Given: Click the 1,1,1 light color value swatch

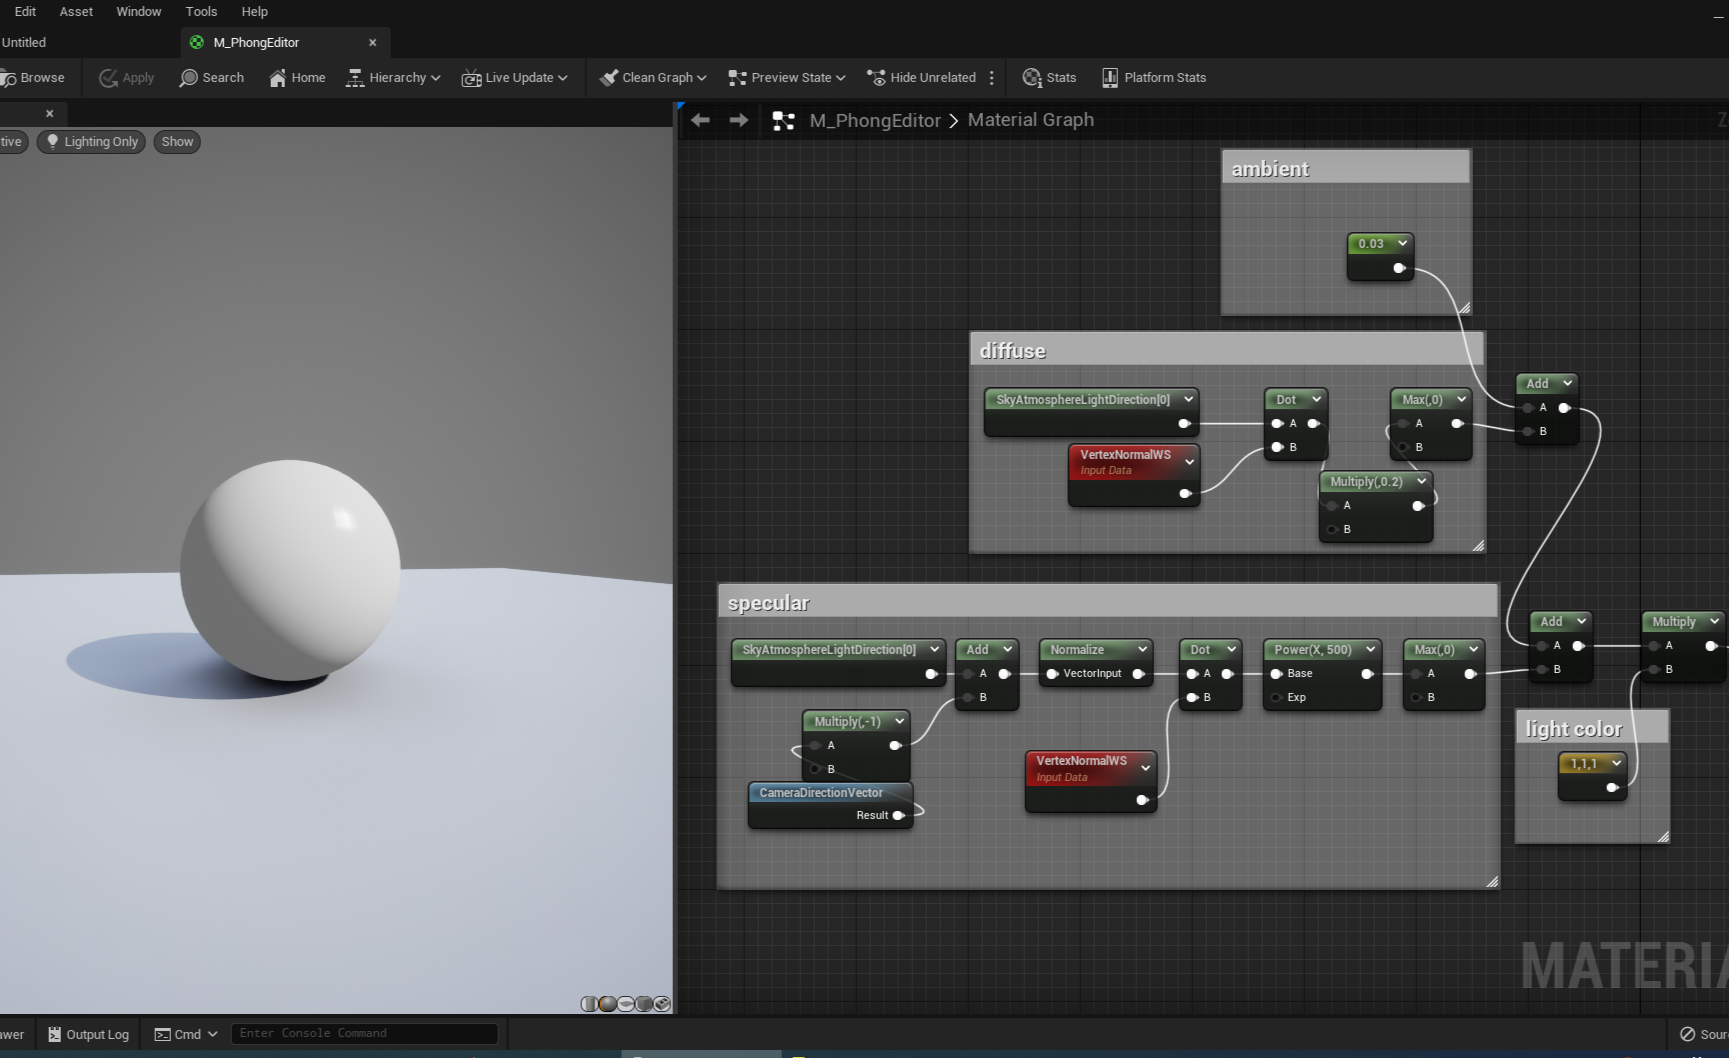Looking at the screenshot, I should tap(1586, 763).
